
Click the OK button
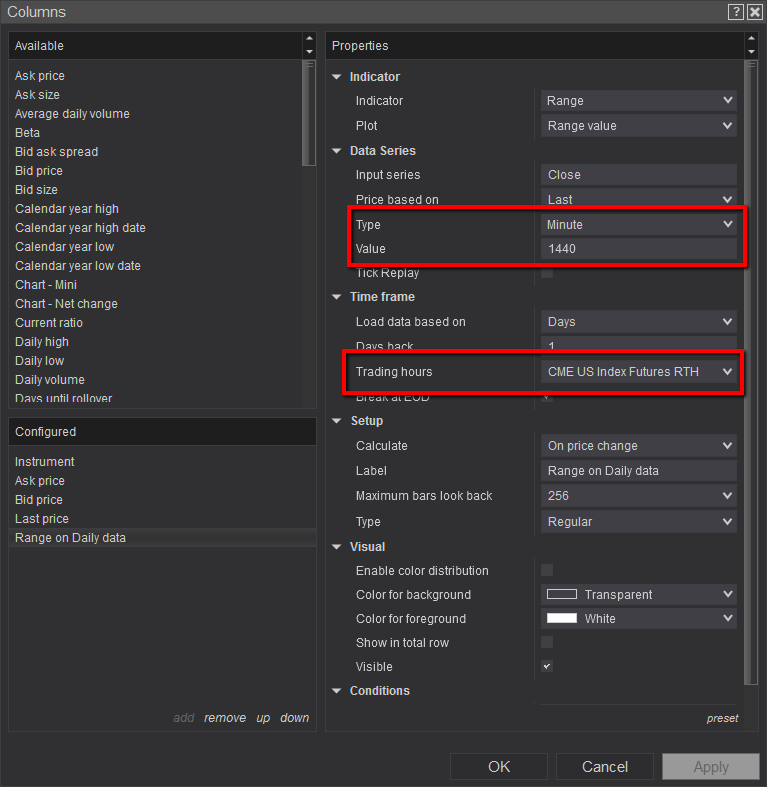pyautogui.click(x=499, y=766)
